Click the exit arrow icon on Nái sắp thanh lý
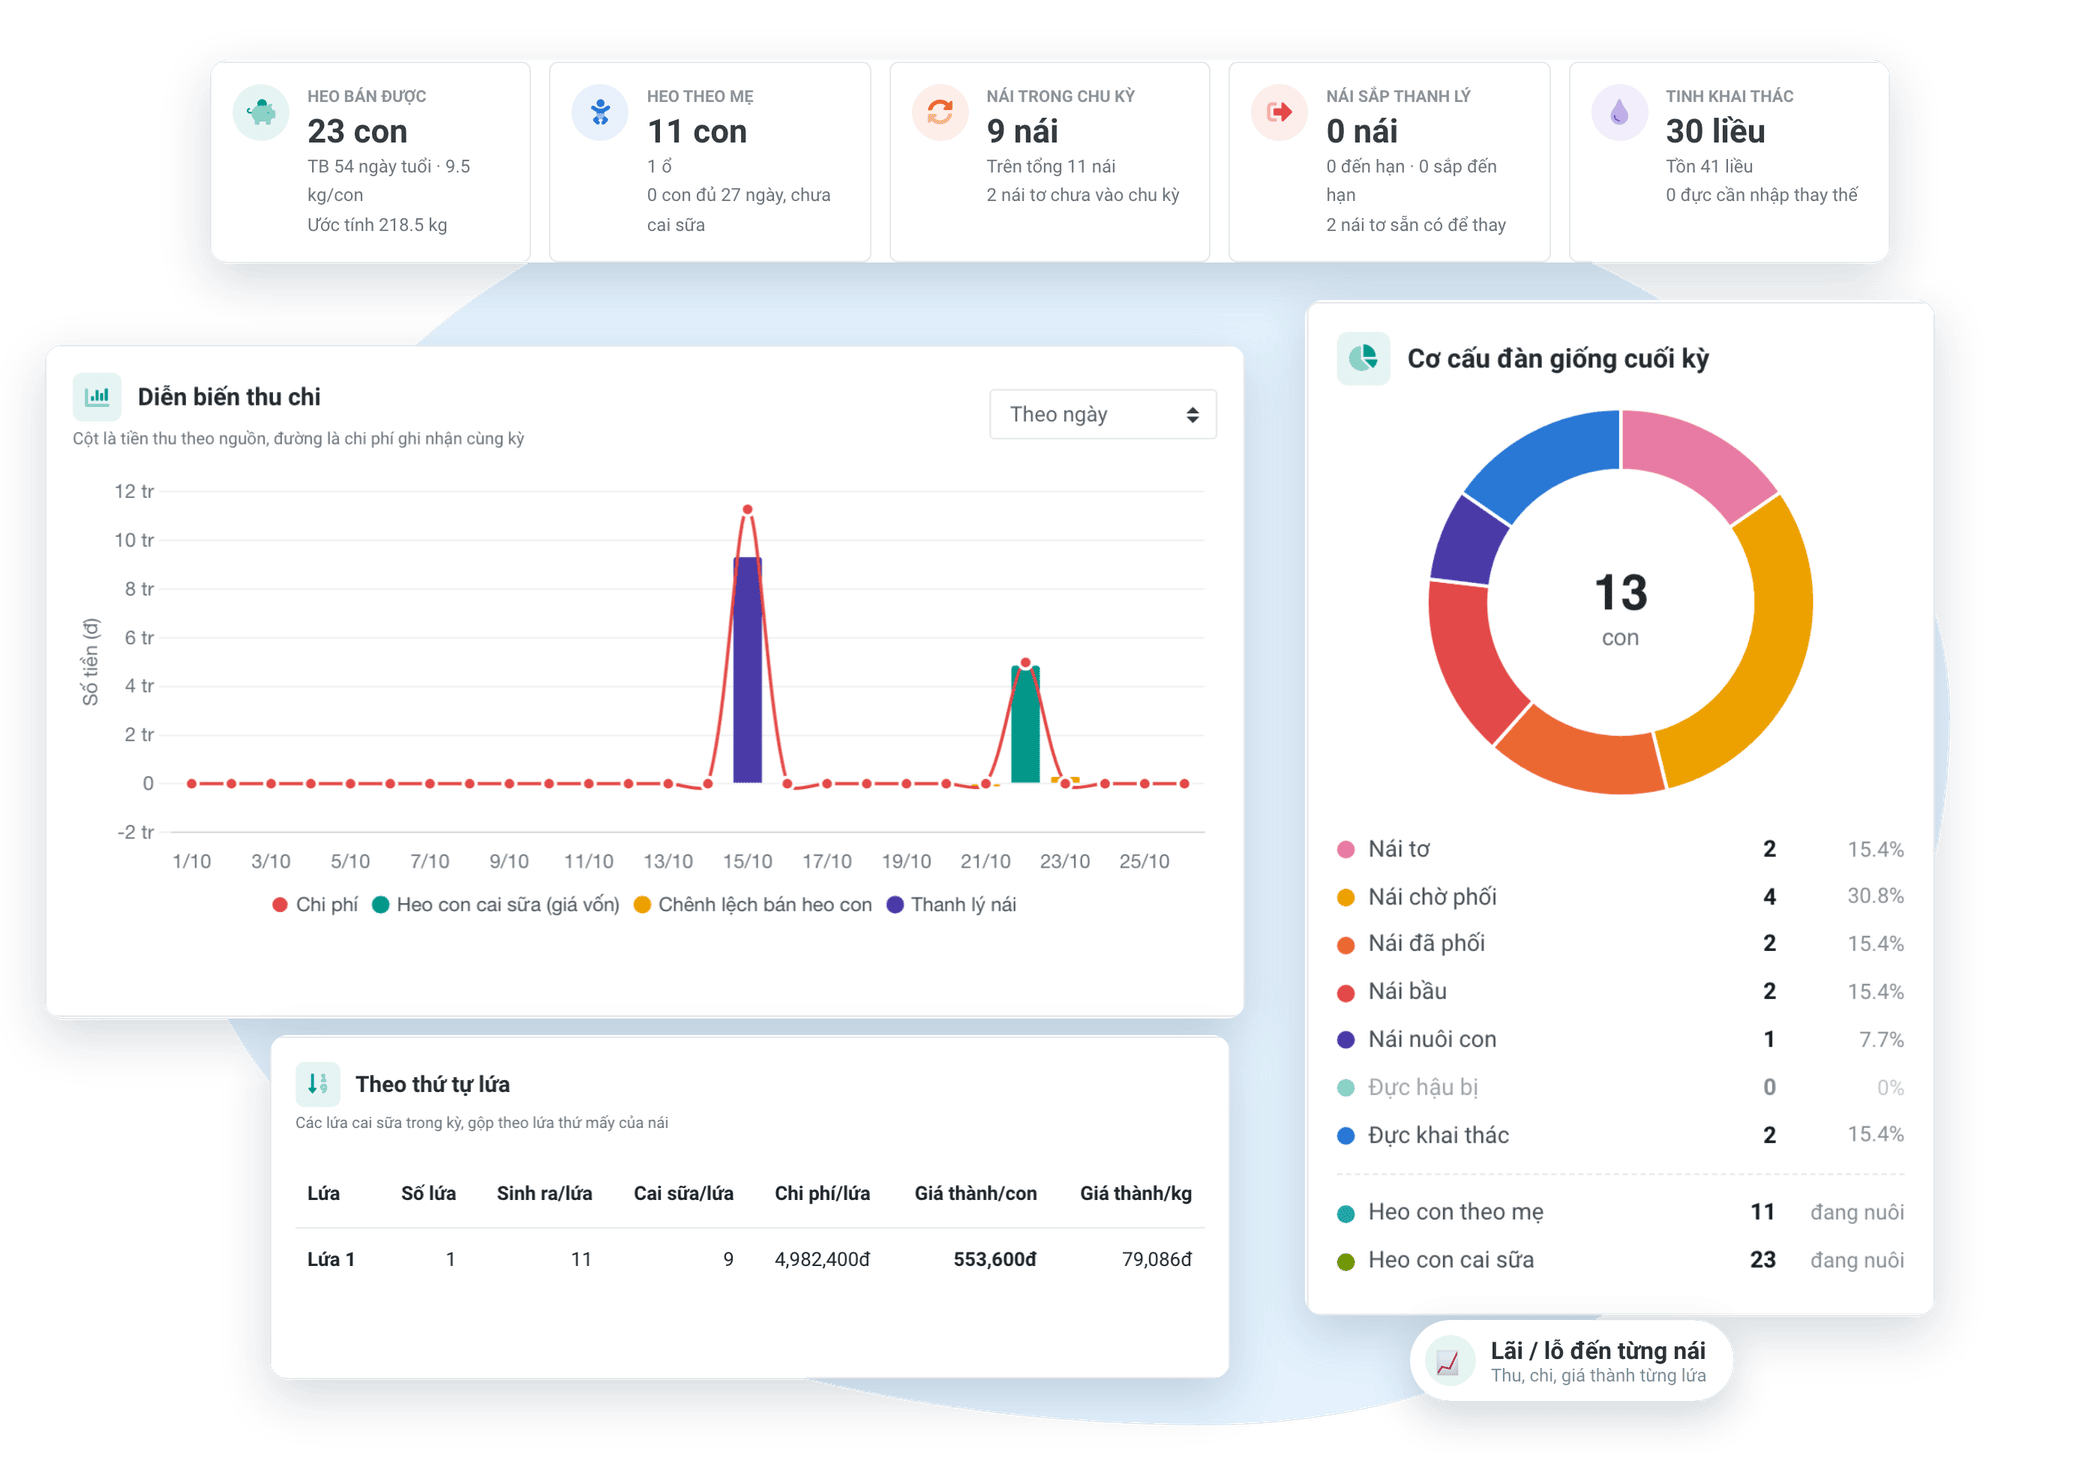This screenshot has width=2100, height=1470. coord(1279,111)
